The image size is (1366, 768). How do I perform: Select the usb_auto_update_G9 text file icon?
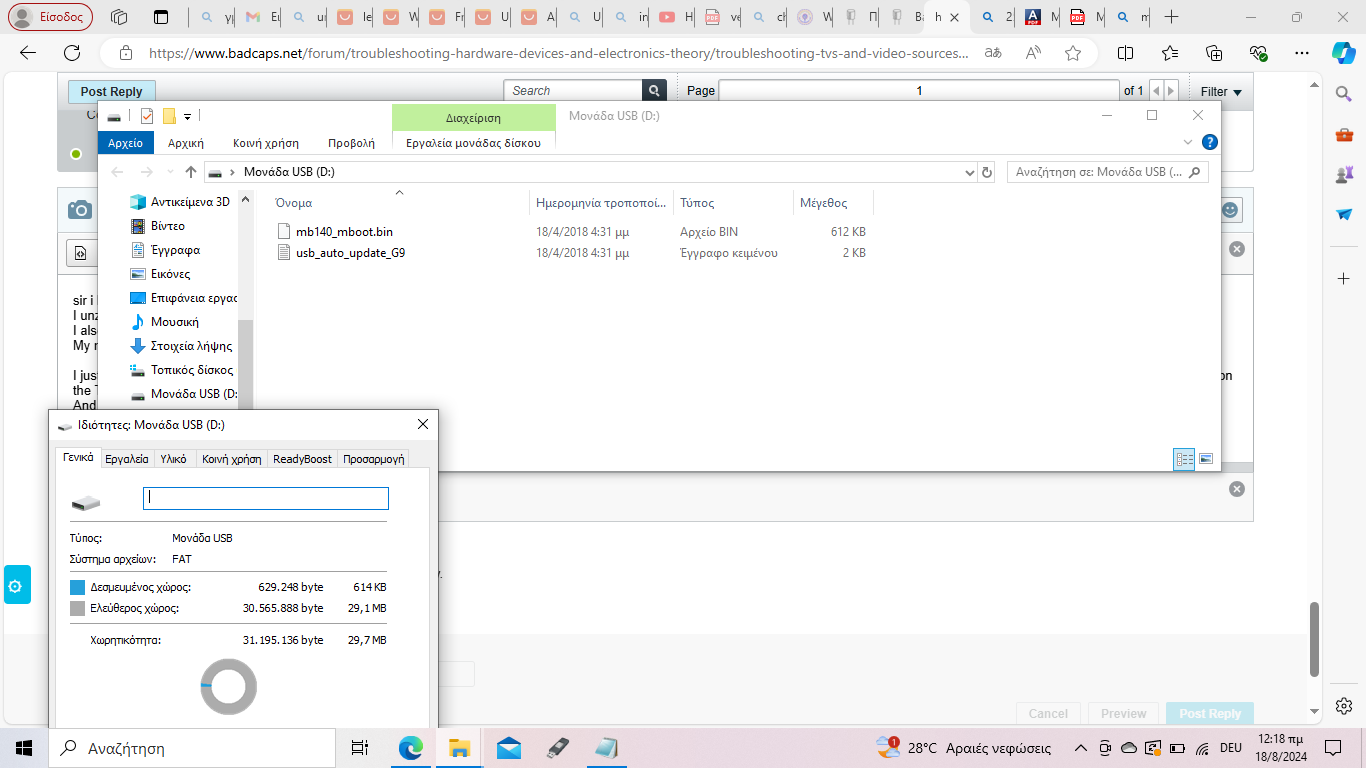tap(283, 253)
